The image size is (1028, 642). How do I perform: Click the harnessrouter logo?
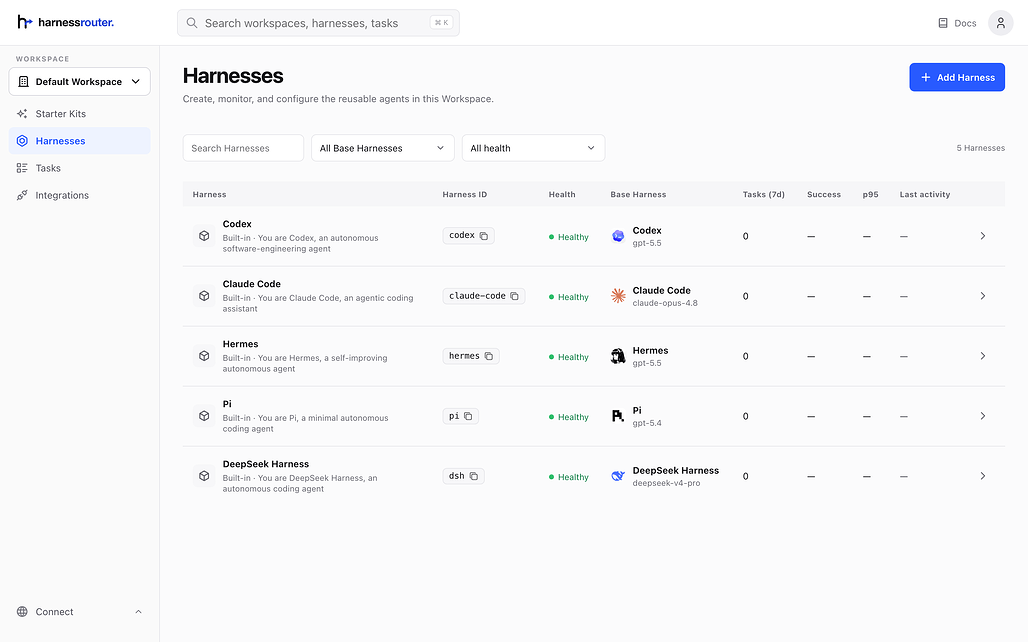(65, 22)
